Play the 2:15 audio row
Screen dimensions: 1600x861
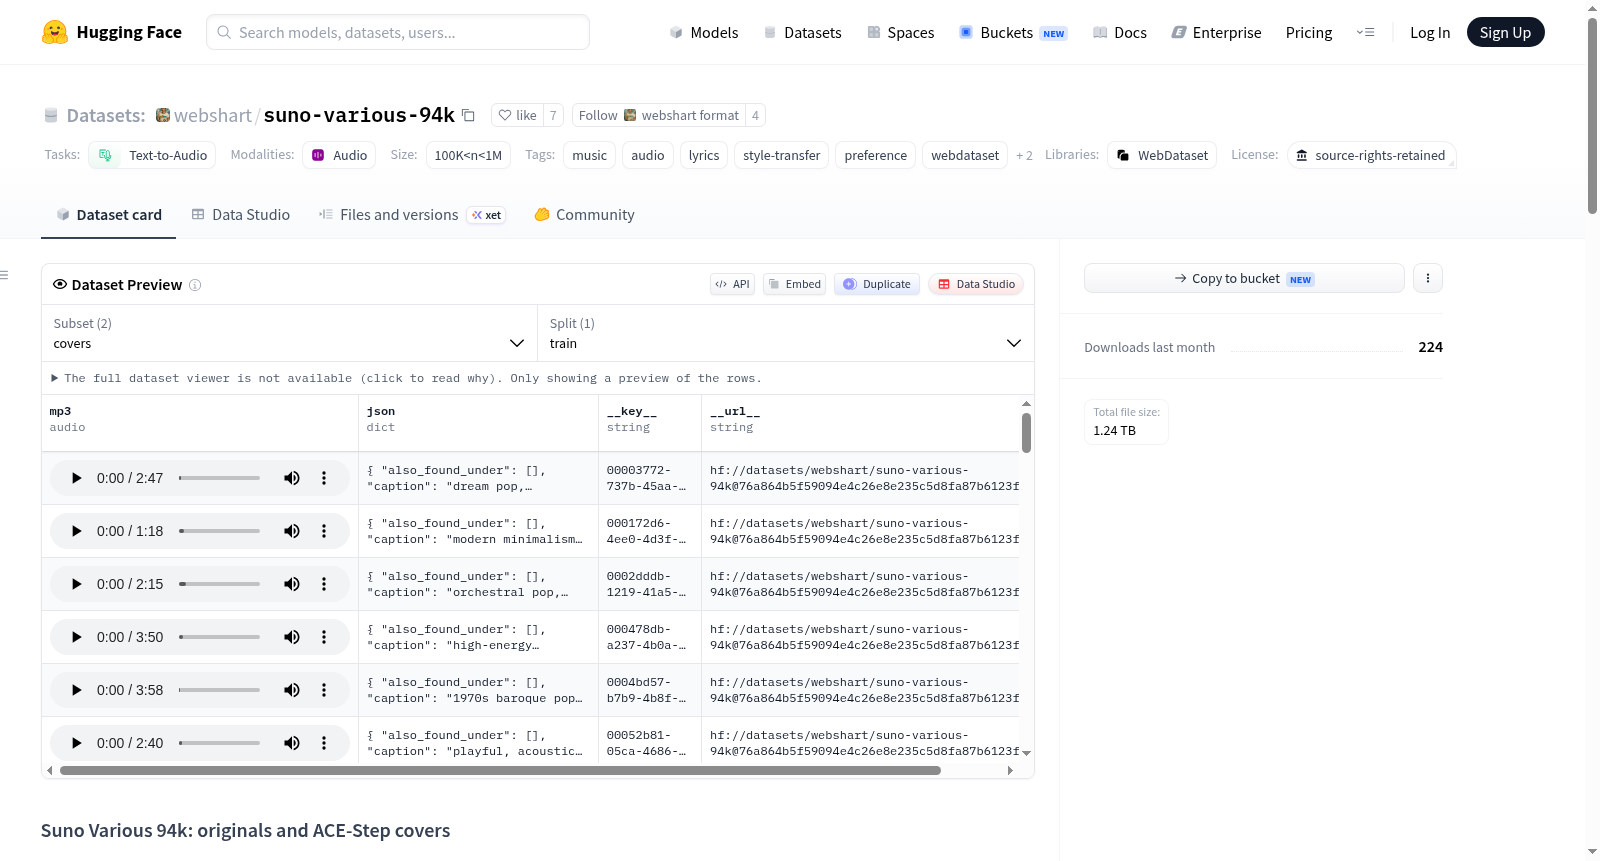click(76, 584)
